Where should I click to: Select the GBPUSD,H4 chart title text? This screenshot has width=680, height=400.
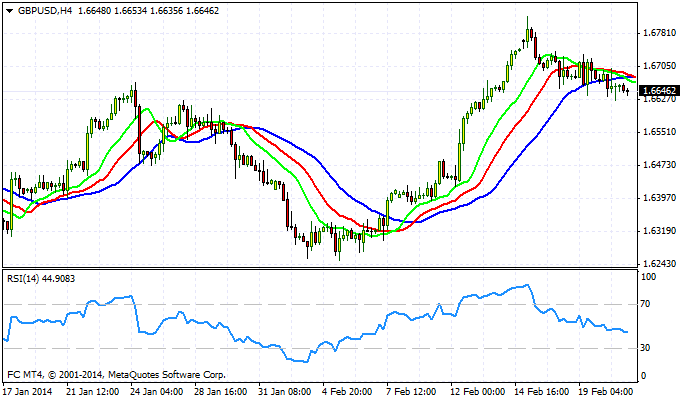pos(45,11)
